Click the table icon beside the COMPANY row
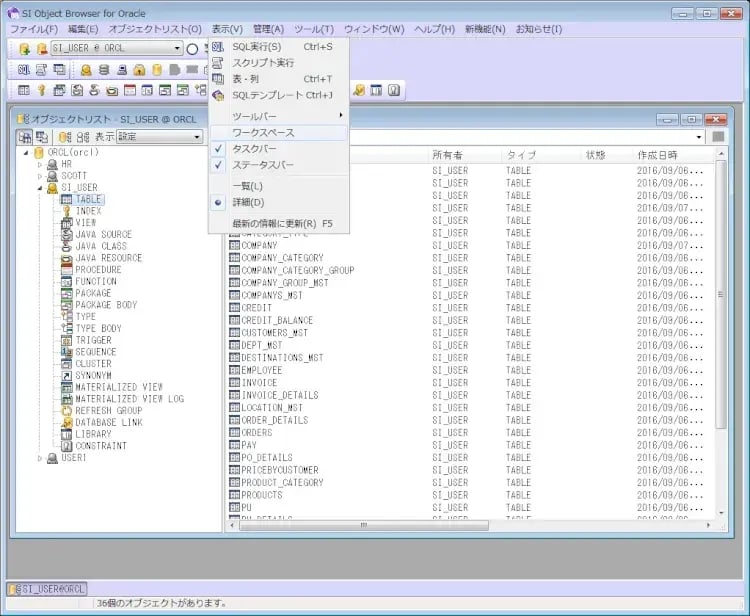Image resolution: width=750 pixels, height=616 pixels. pos(235,245)
